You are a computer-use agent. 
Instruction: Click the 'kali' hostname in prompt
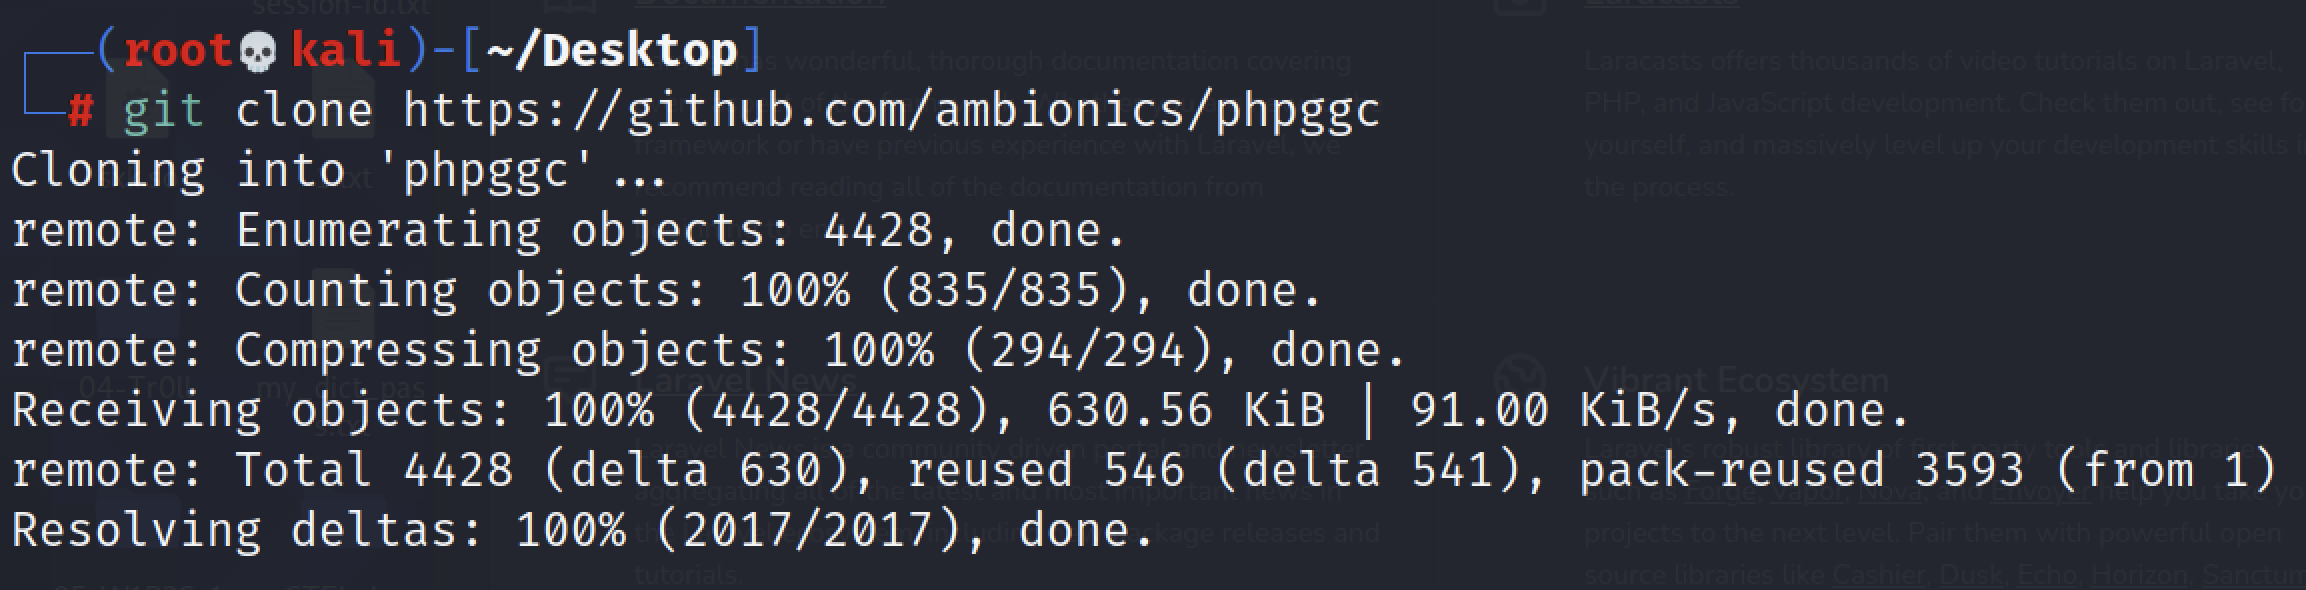[345, 51]
